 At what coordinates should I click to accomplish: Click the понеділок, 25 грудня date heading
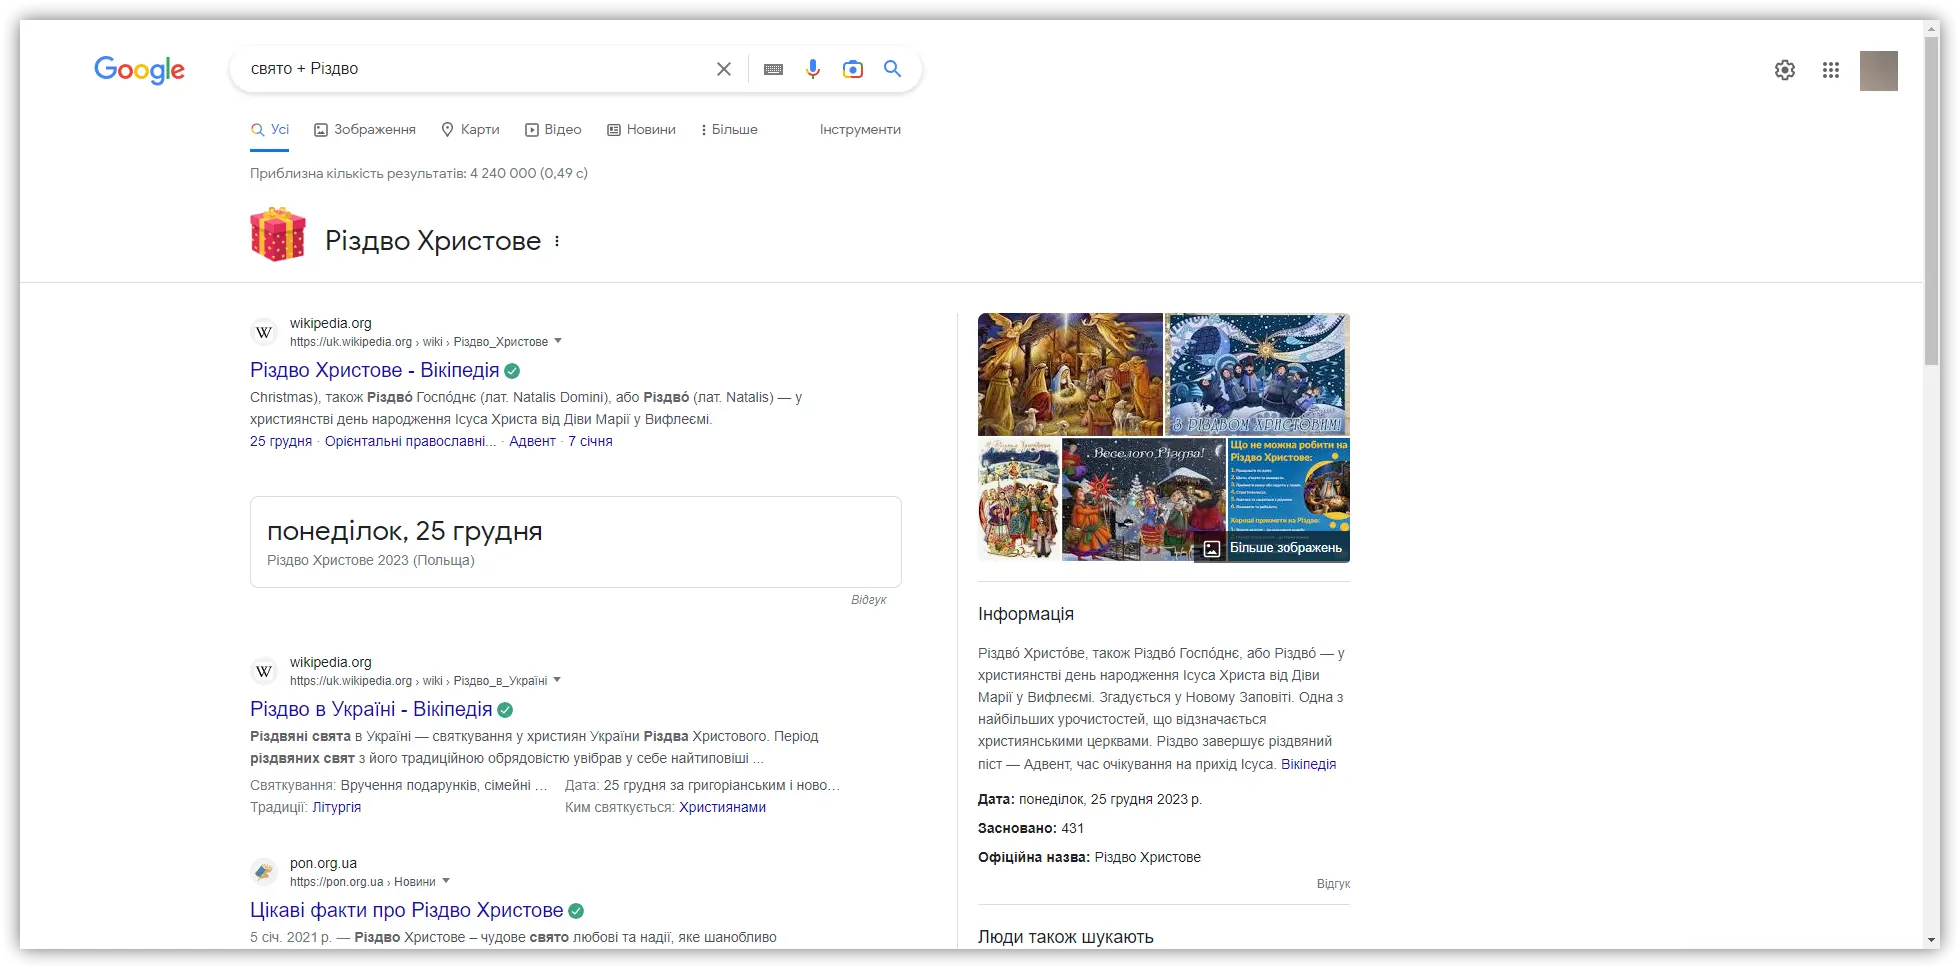(405, 531)
